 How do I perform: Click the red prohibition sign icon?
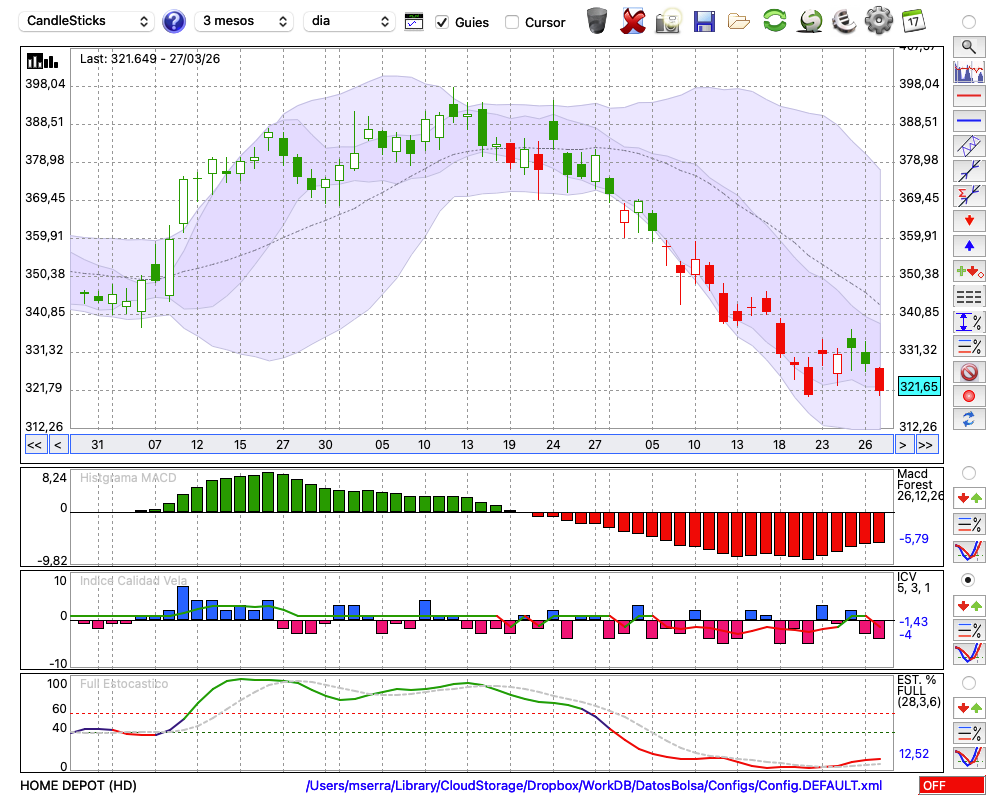point(968,371)
